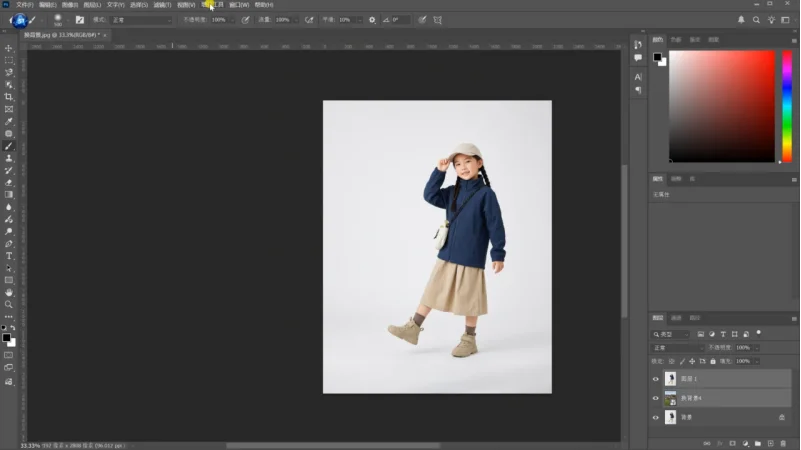Select the Eyedropper tool in toolbar
This screenshot has height=450, width=801.
click(9, 122)
